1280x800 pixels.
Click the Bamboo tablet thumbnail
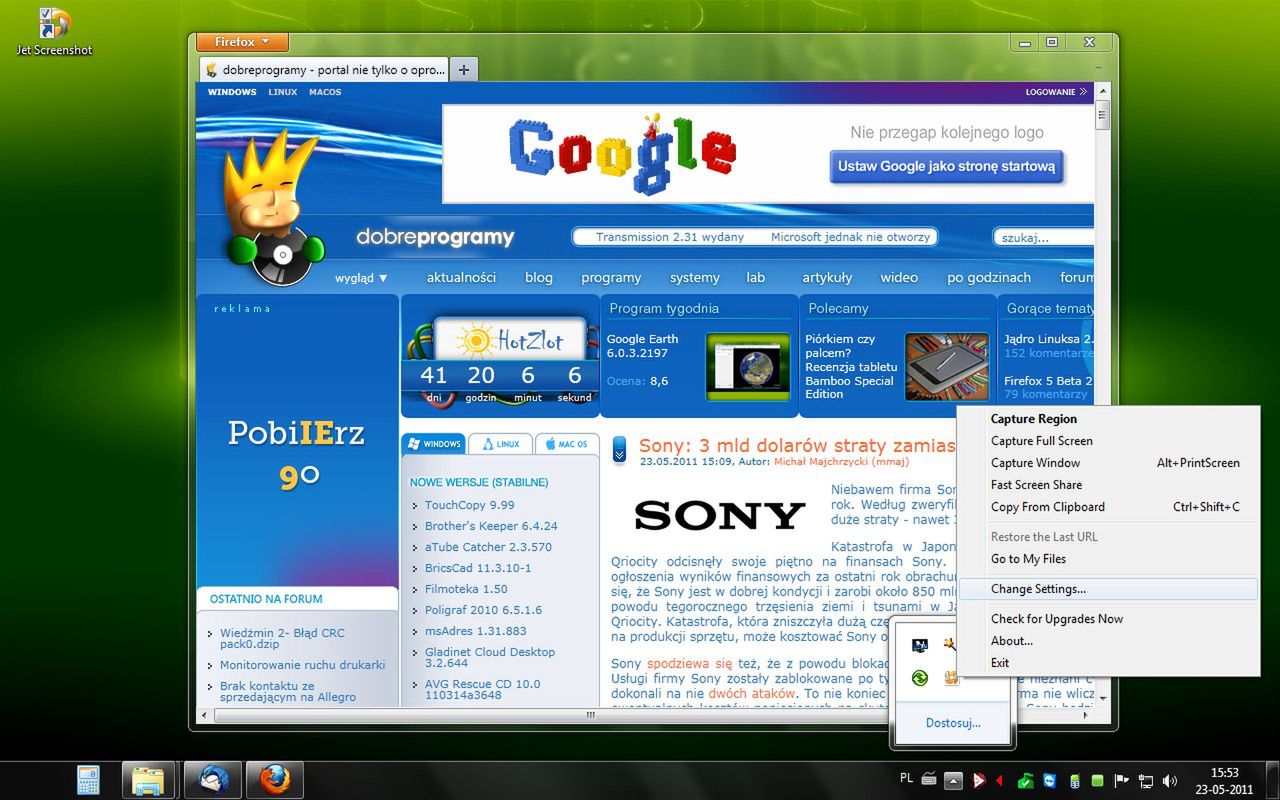tap(947, 367)
